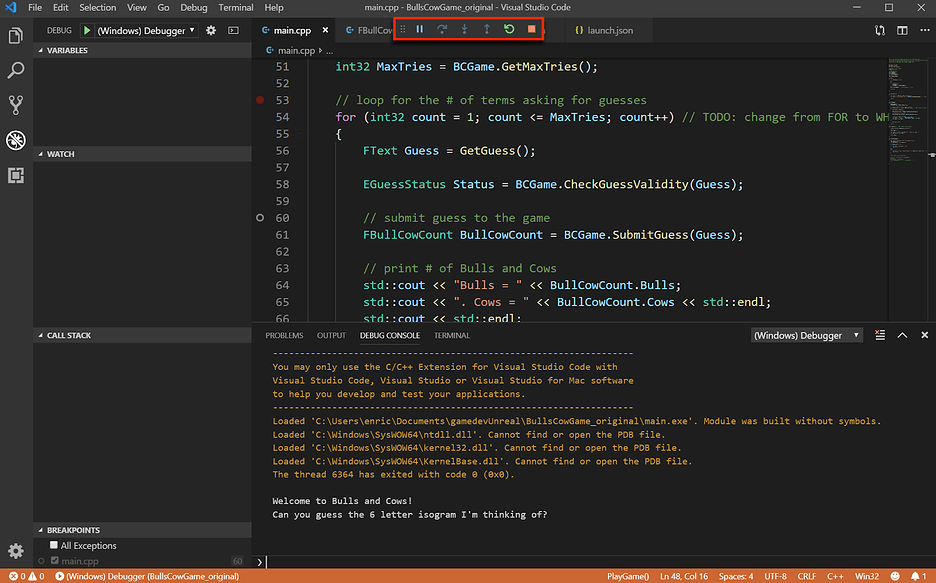
Task: Open the Explorer view in activity bar
Action: tap(16, 36)
